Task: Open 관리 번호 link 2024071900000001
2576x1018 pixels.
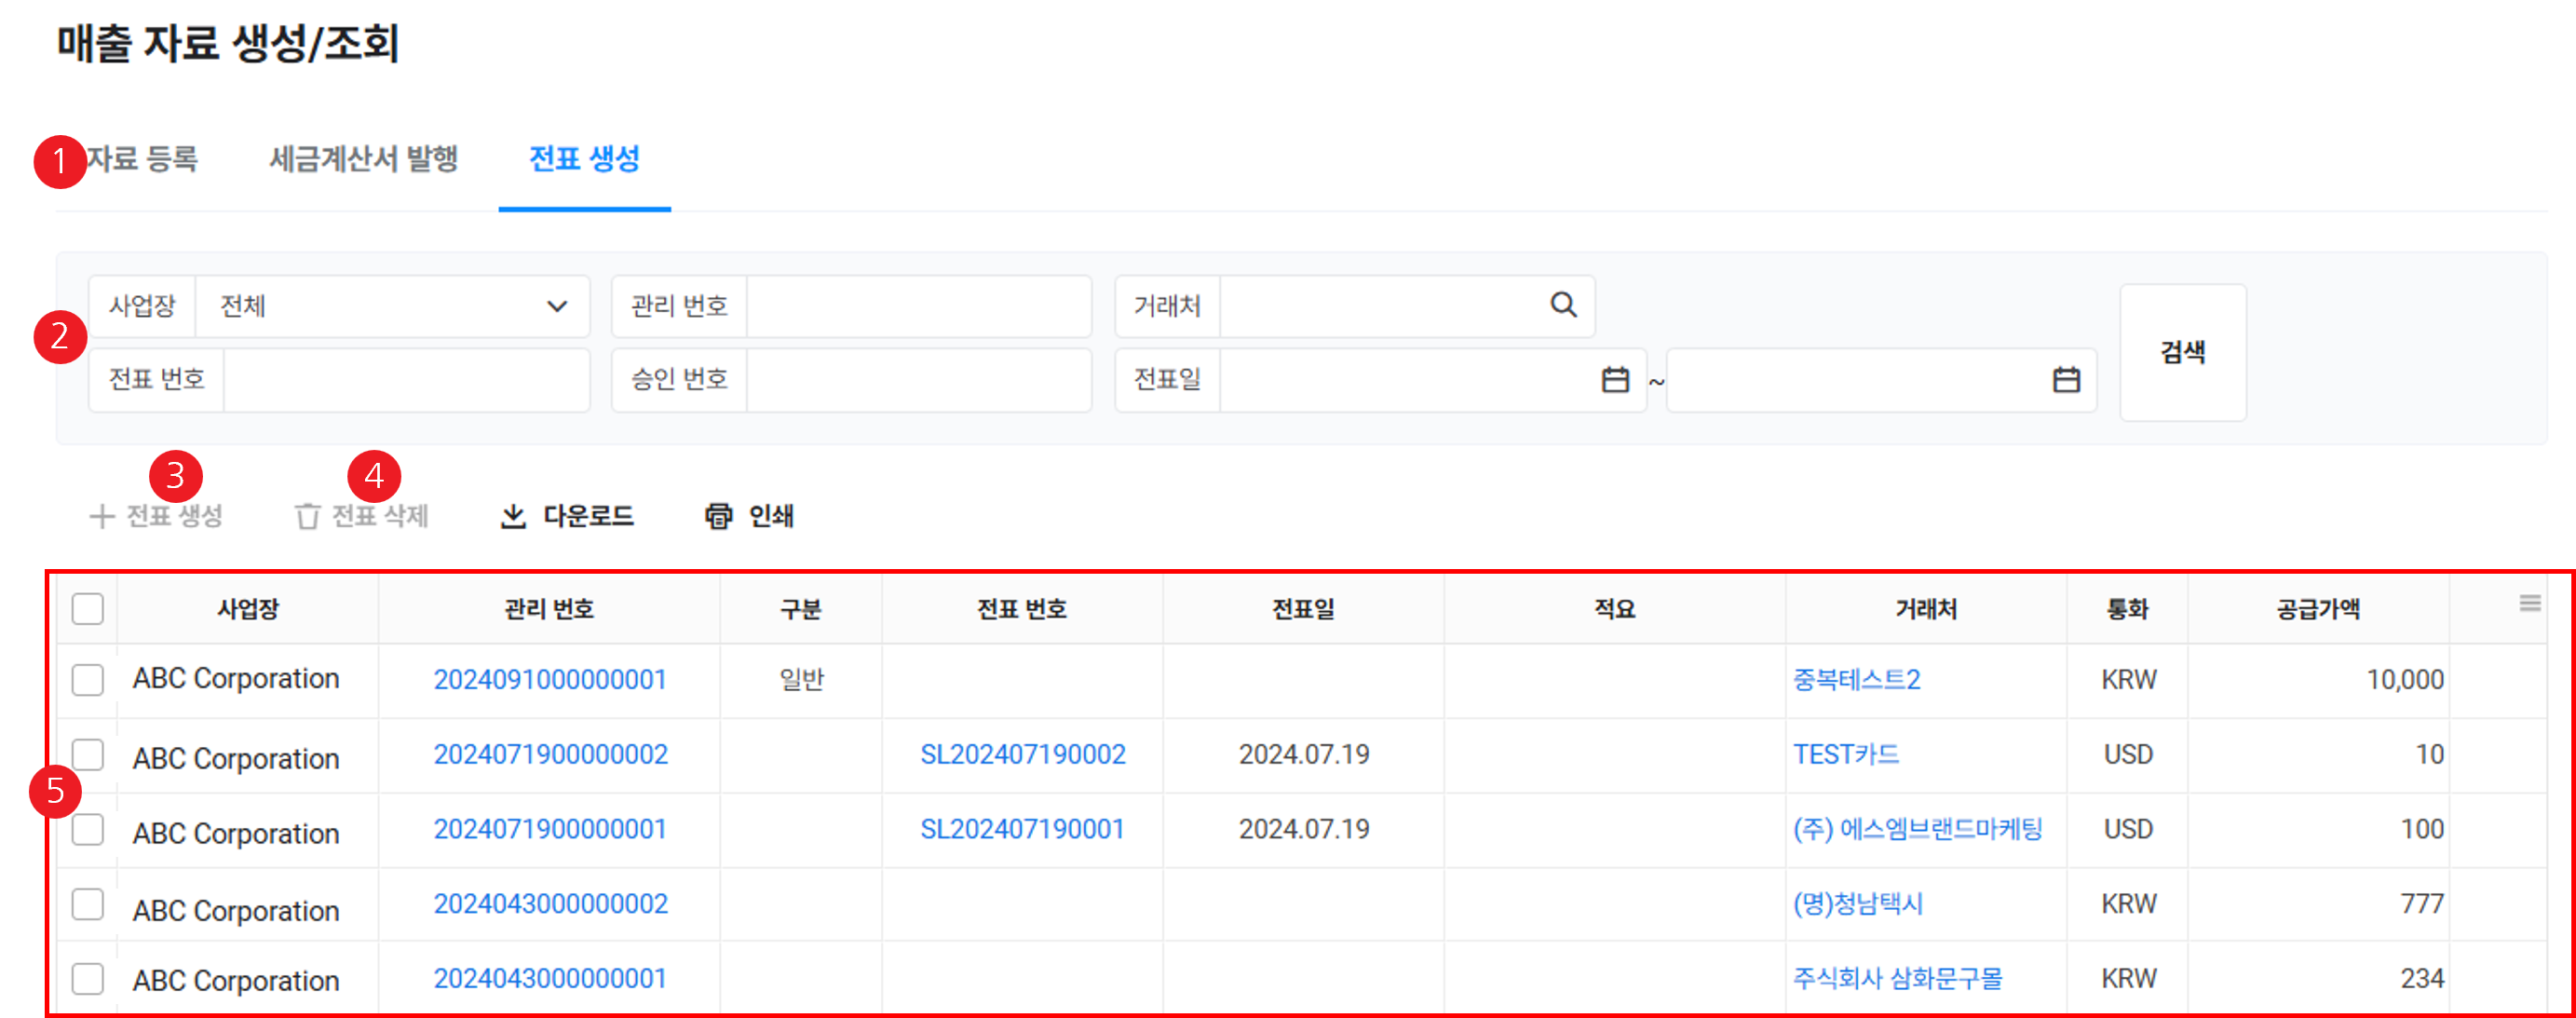Action: 549,829
